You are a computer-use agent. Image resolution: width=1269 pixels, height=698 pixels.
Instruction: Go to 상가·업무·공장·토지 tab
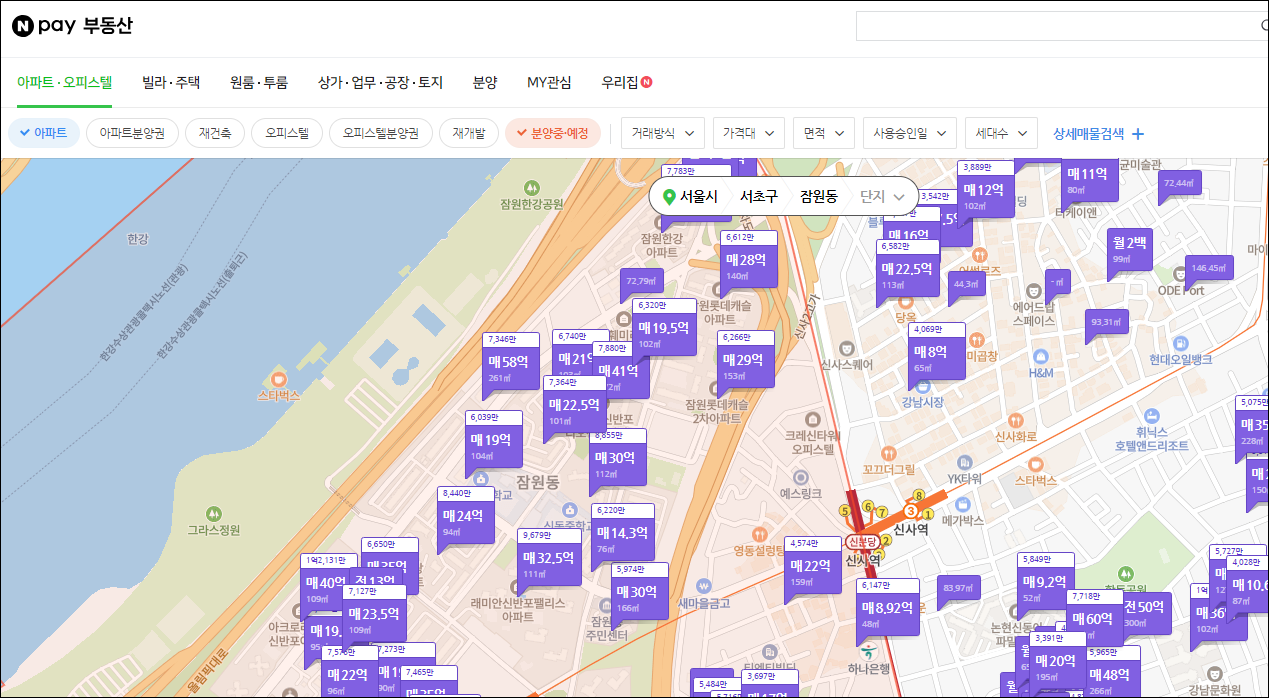[x=380, y=83]
